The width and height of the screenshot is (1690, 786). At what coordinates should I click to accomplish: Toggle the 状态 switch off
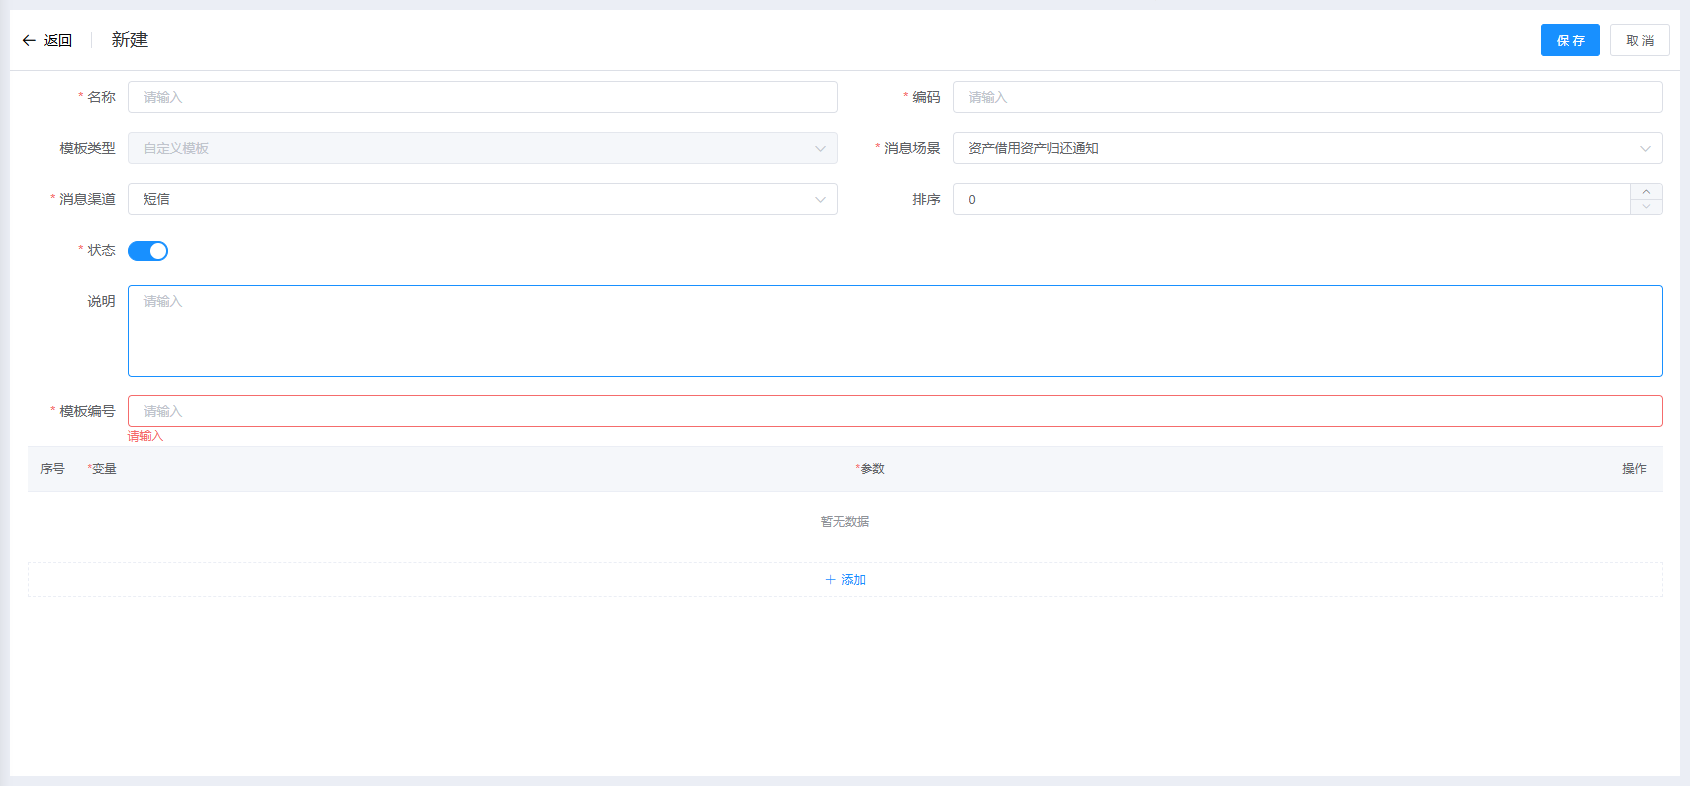click(148, 251)
